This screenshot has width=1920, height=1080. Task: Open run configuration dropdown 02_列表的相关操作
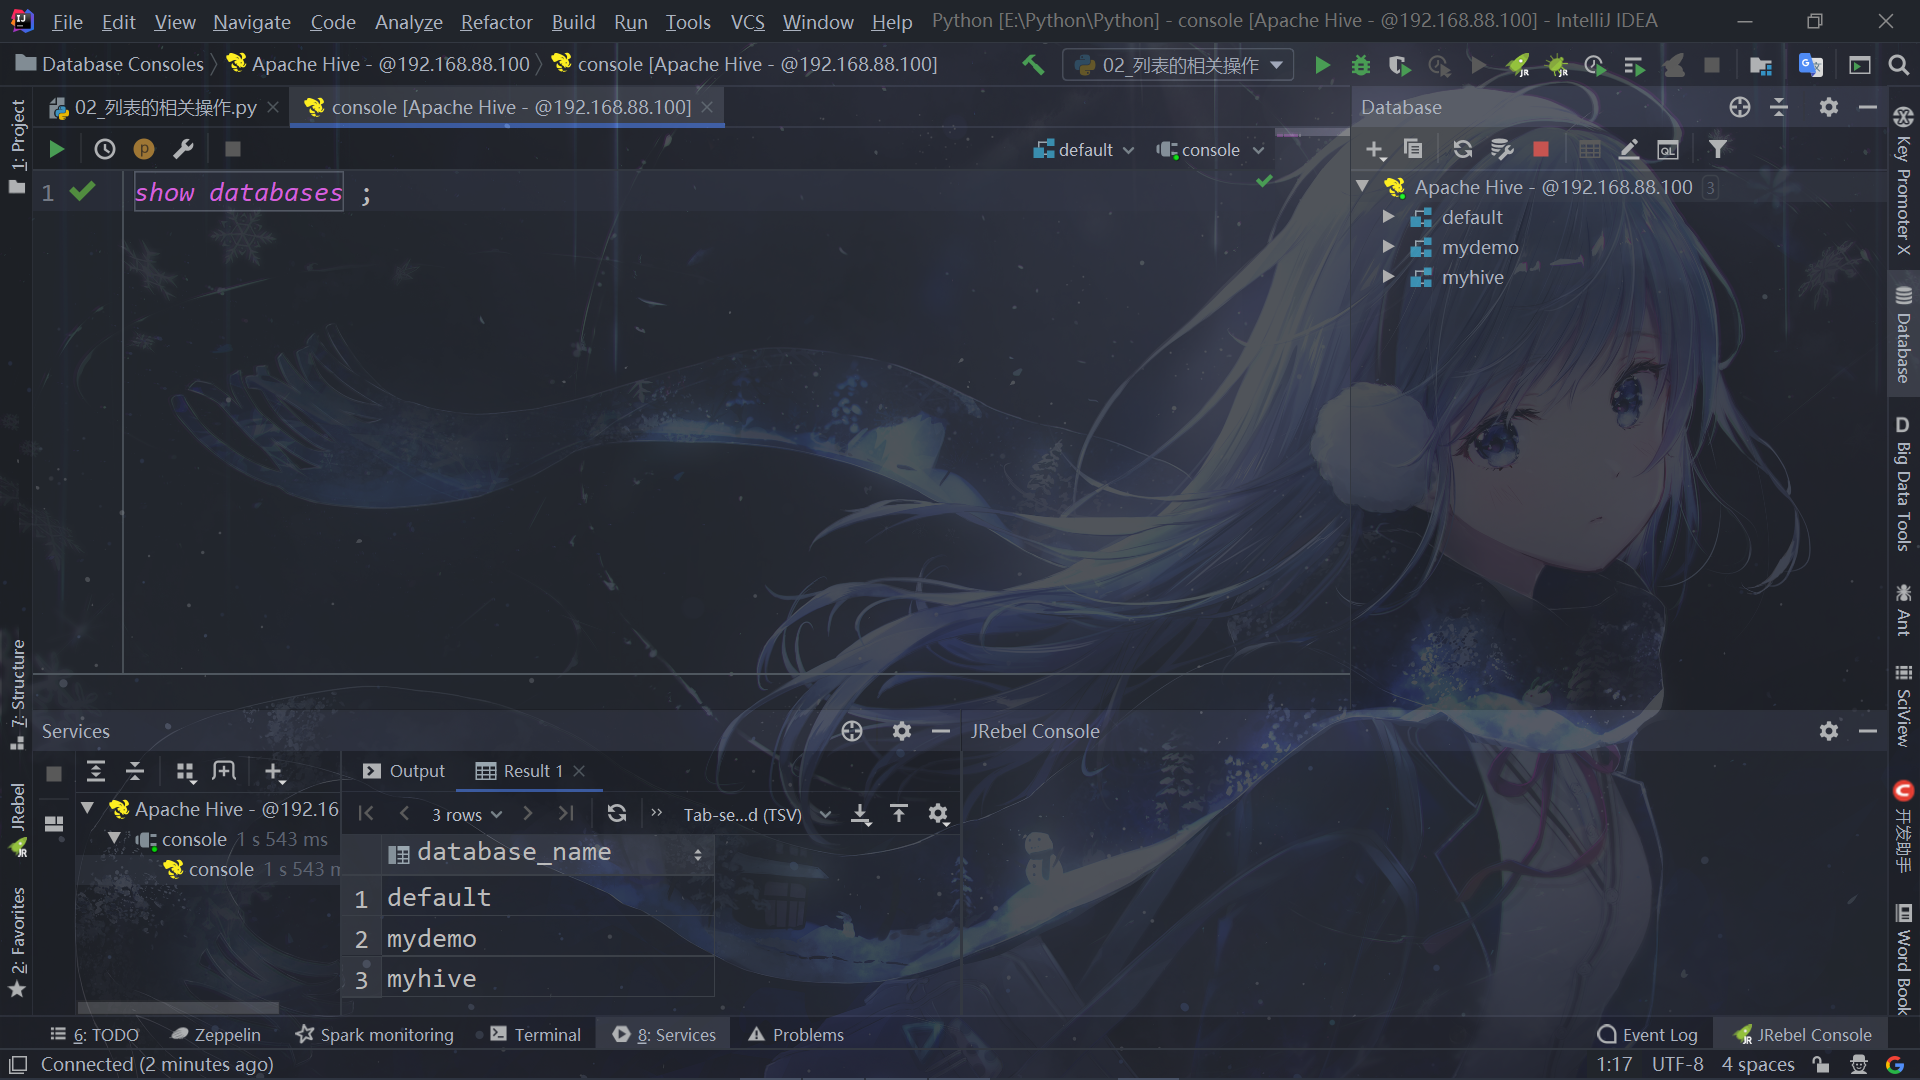coord(1178,65)
